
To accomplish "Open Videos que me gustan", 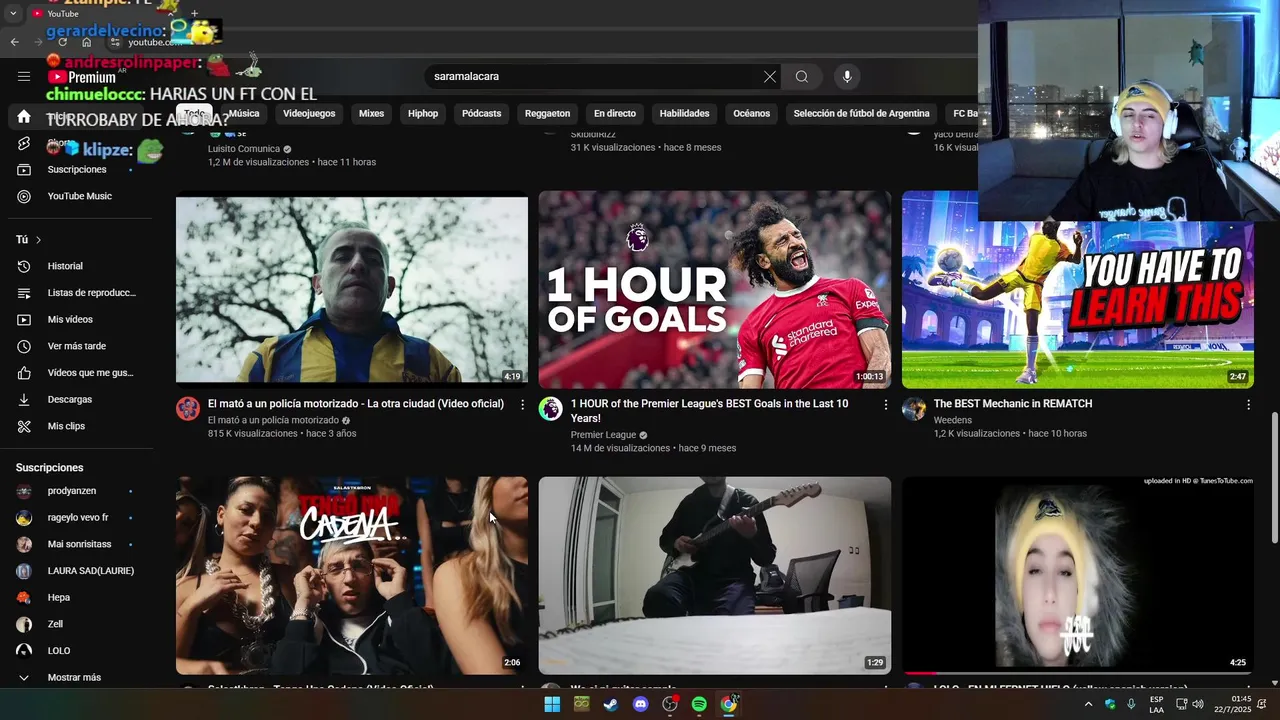I will click(x=80, y=373).
